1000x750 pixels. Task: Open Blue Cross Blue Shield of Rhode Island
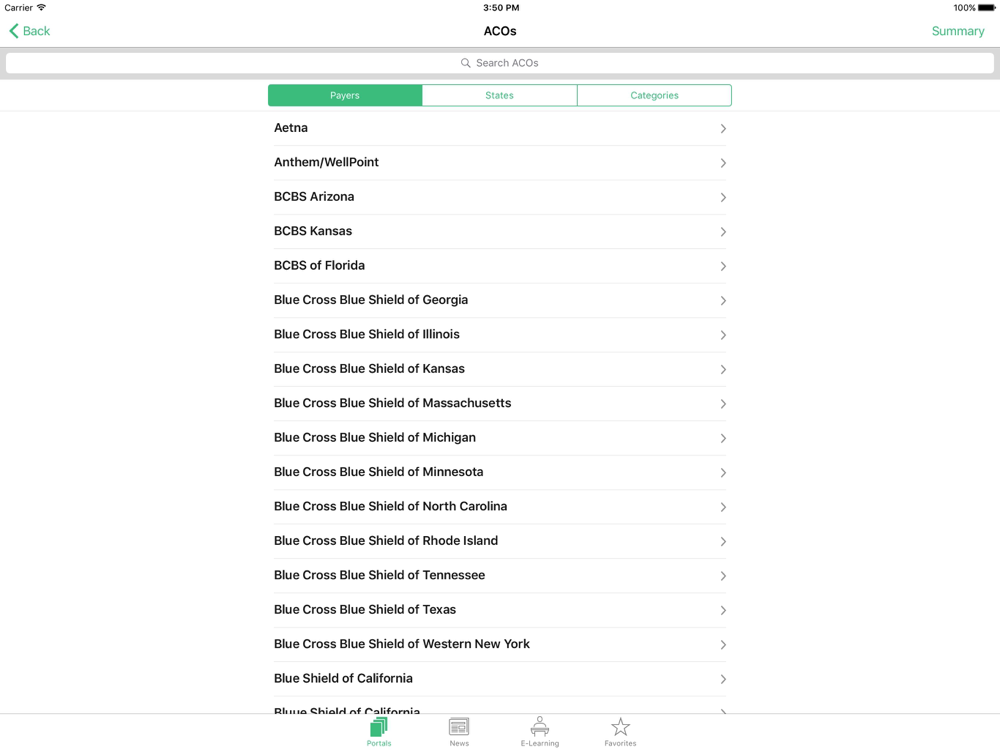(500, 541)
